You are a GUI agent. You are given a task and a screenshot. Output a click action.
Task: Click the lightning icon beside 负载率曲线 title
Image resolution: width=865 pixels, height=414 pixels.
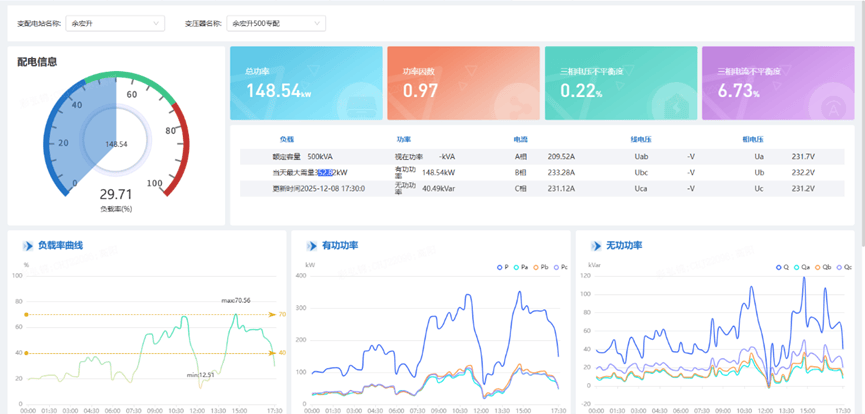pyautogui.click(x=26, y=246)
